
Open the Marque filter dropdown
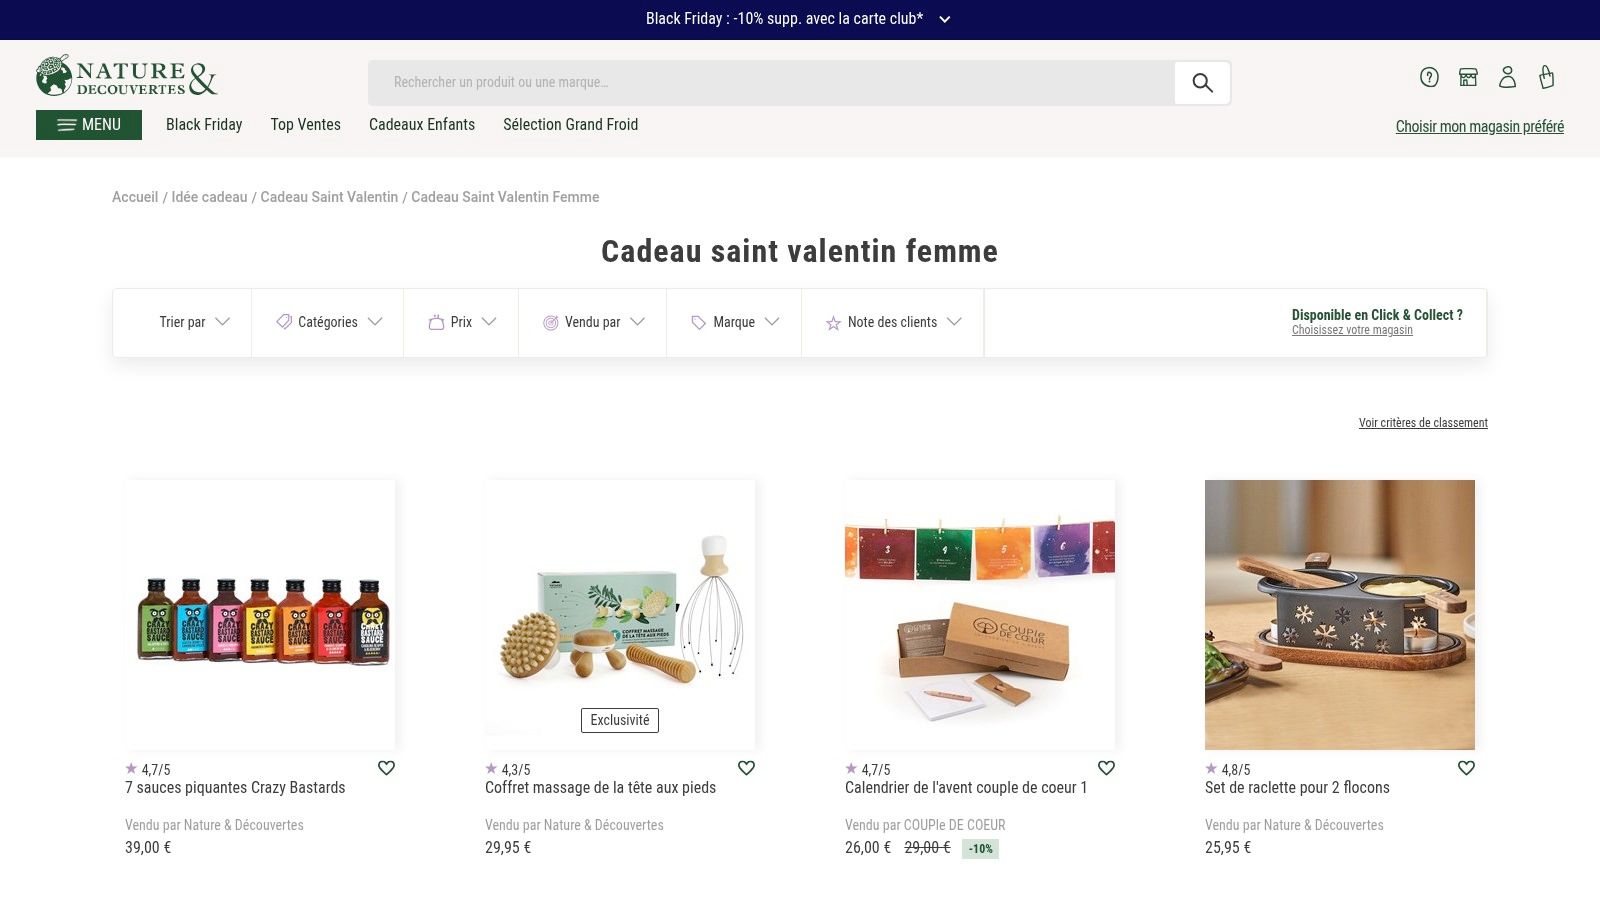pos(734,322)
